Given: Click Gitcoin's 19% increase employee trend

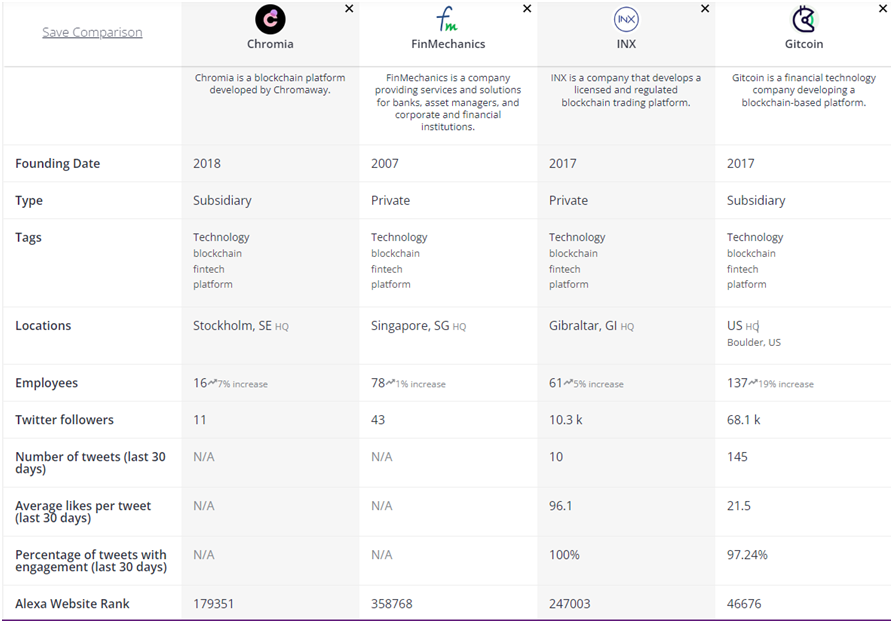Looking at the screenshot, I should point(781,384).
